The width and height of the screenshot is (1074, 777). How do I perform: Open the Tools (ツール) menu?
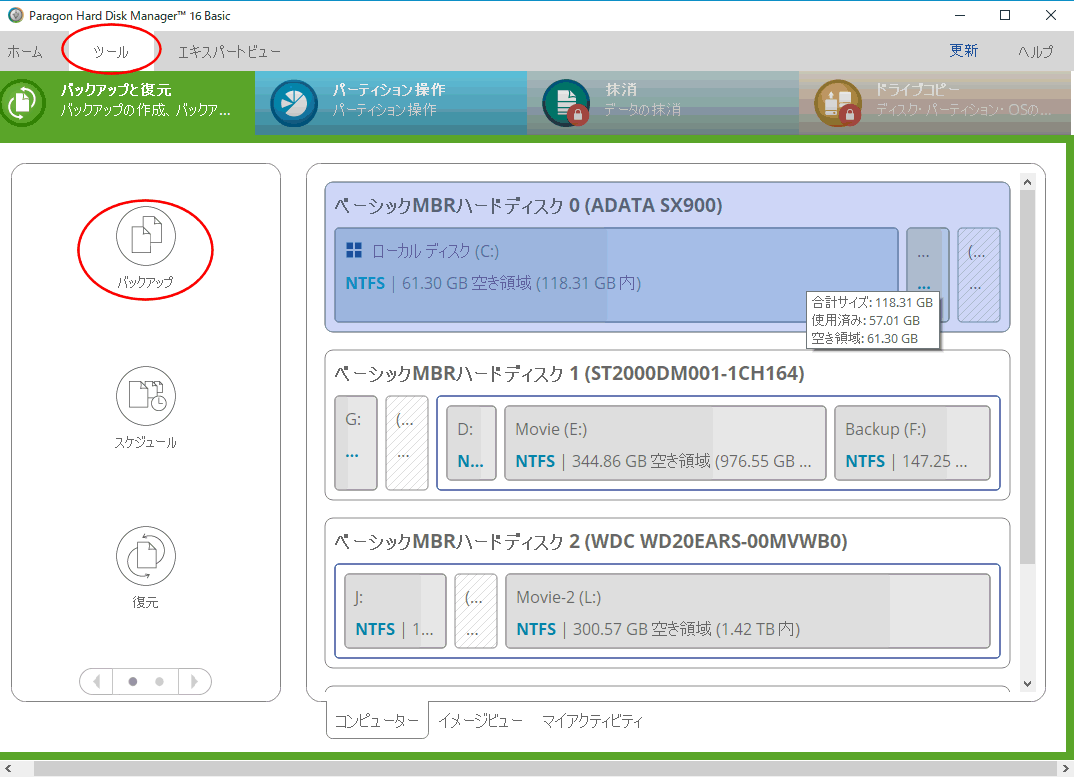pyautogui.click(x=110, y=51)
